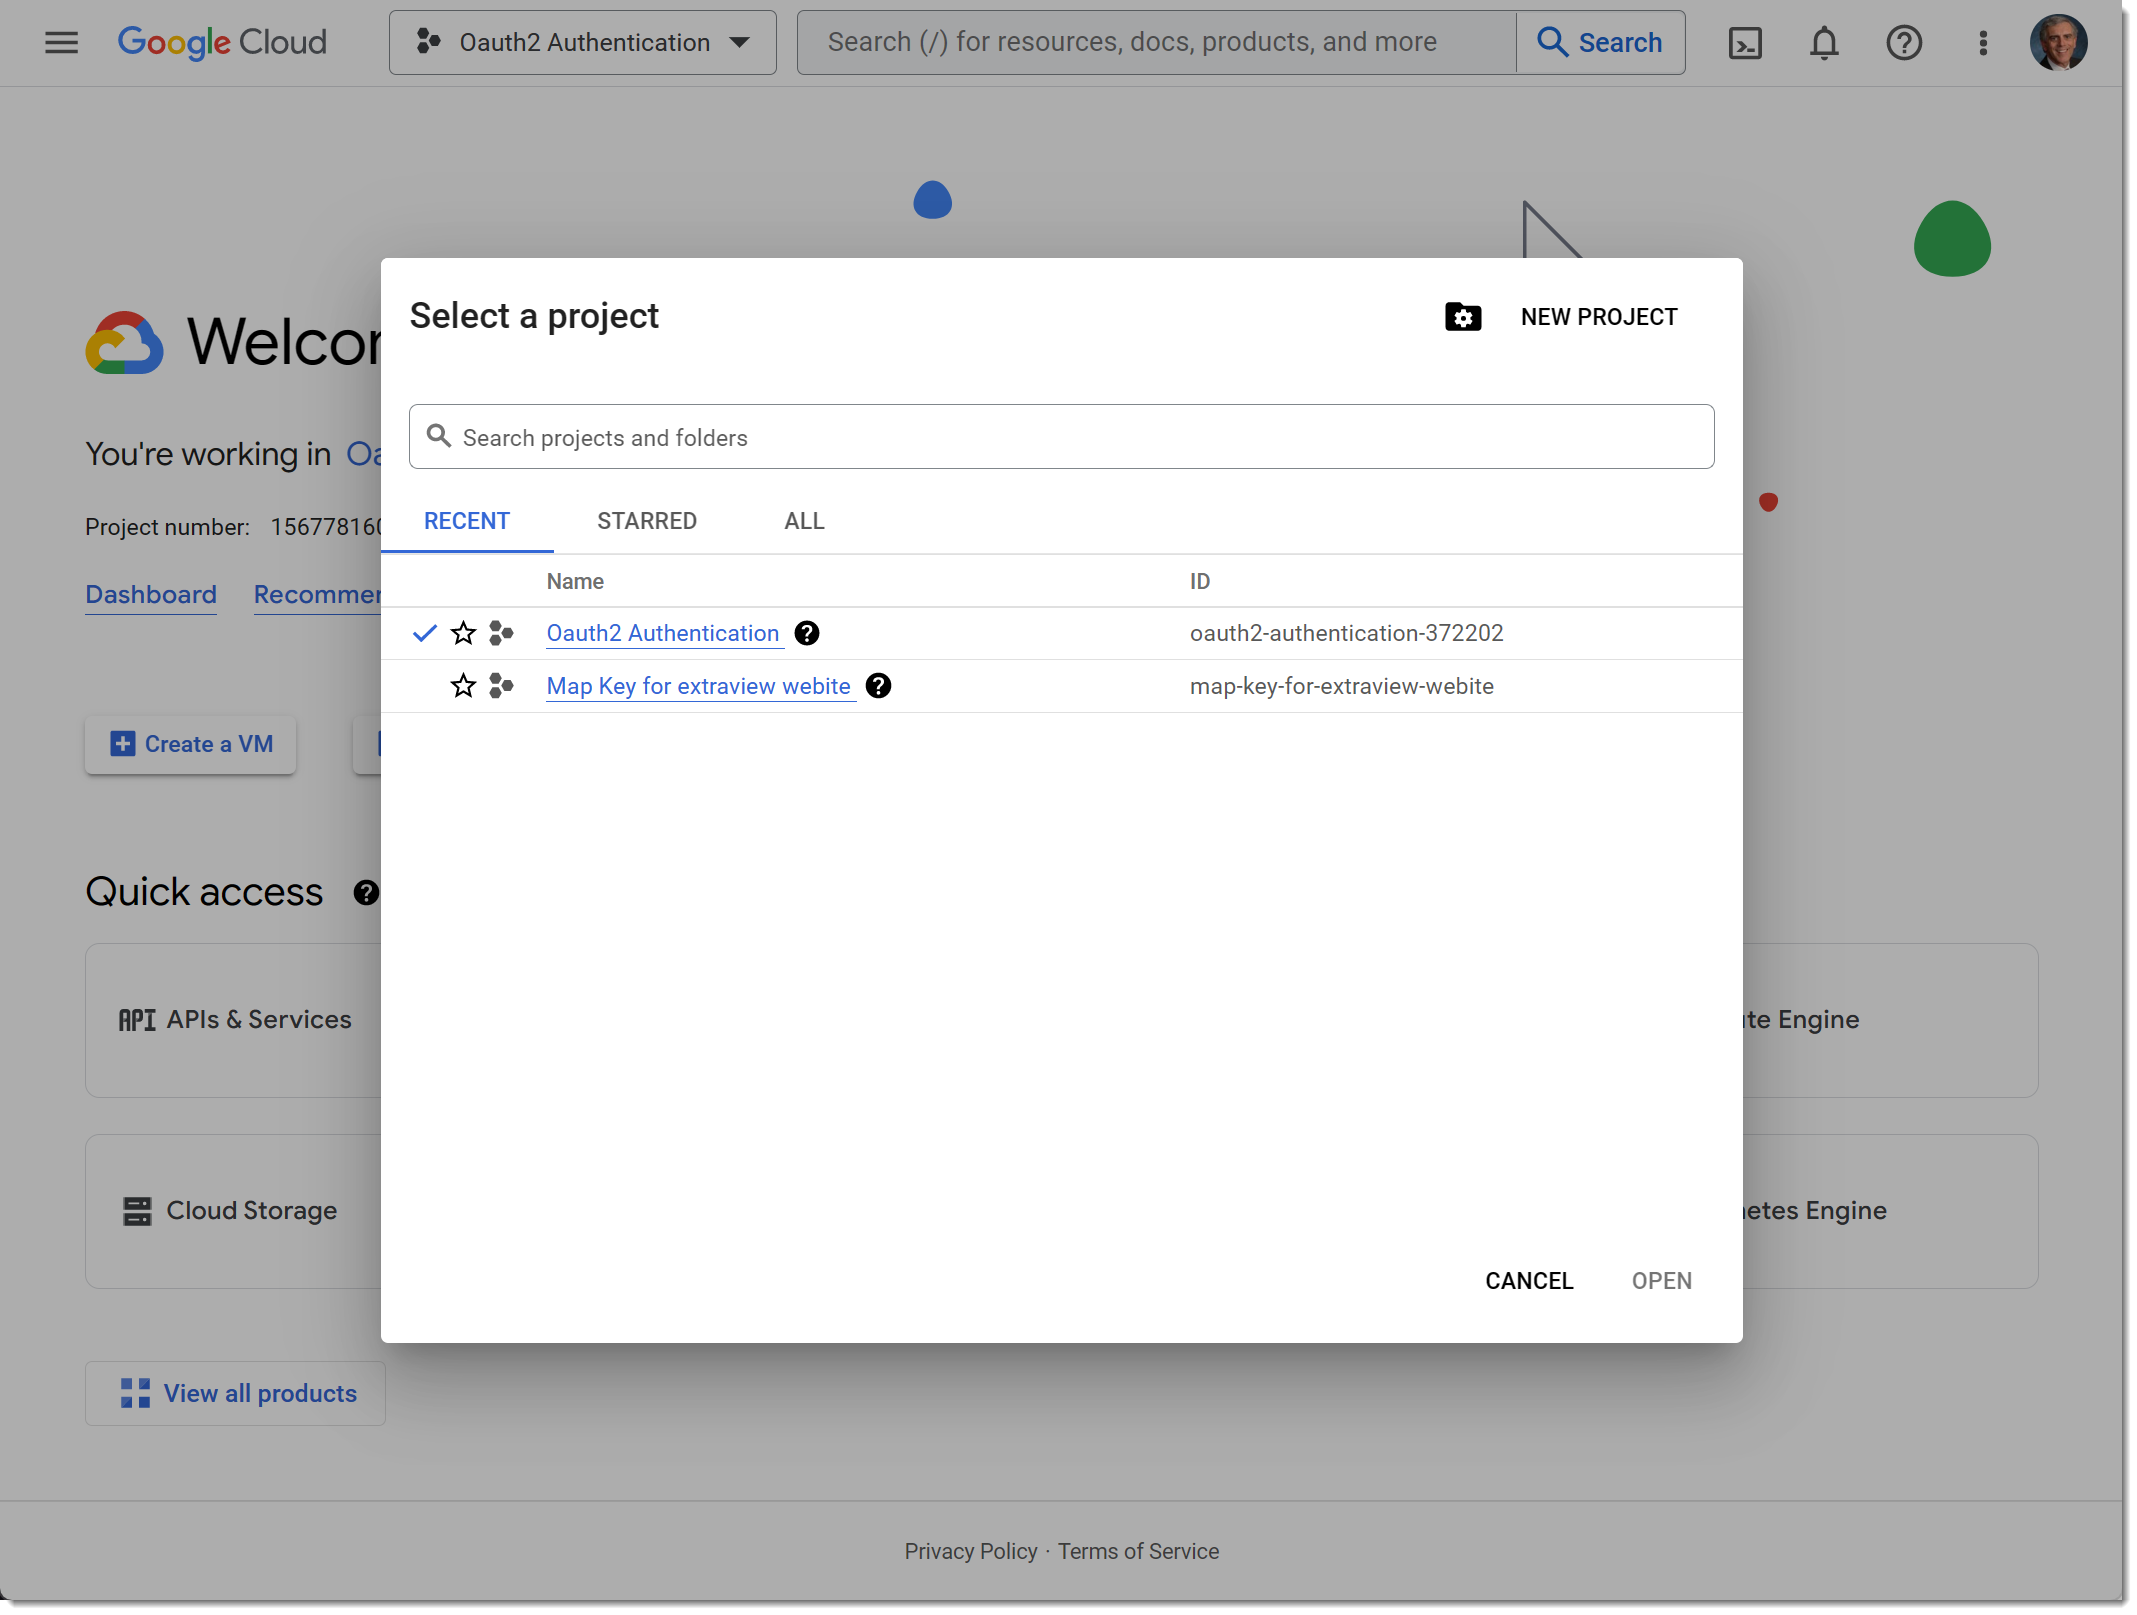
Task: Click the user account avatar
Action: tap(2058, 43)
